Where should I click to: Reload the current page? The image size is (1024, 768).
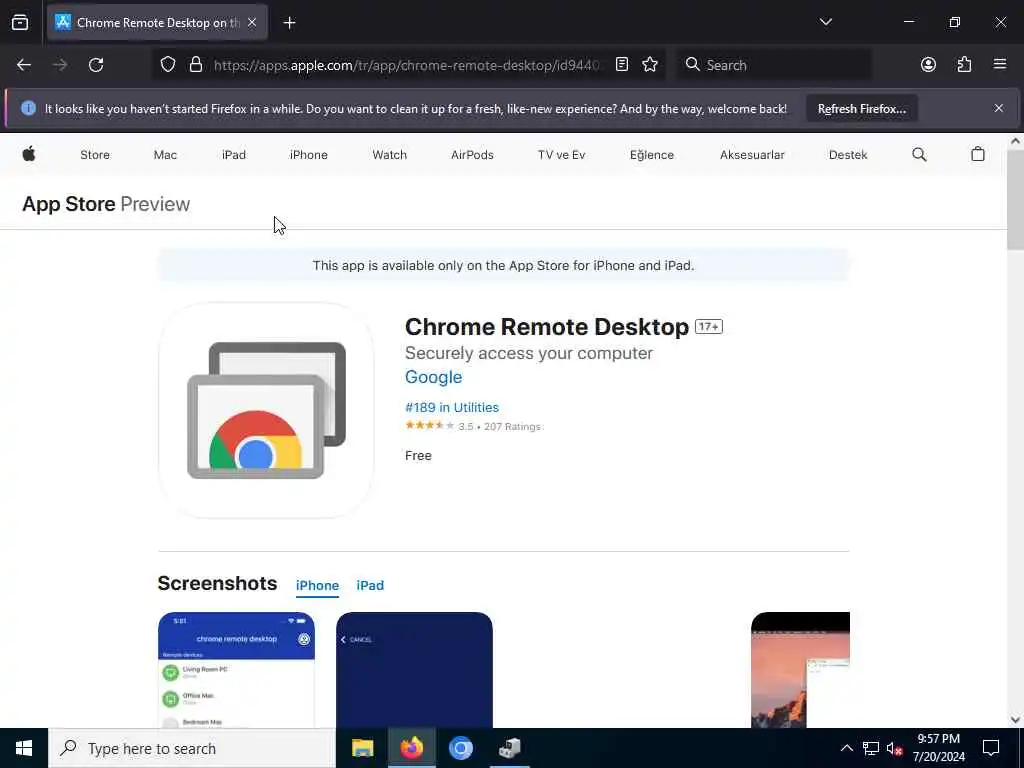[x=96, y=65]
